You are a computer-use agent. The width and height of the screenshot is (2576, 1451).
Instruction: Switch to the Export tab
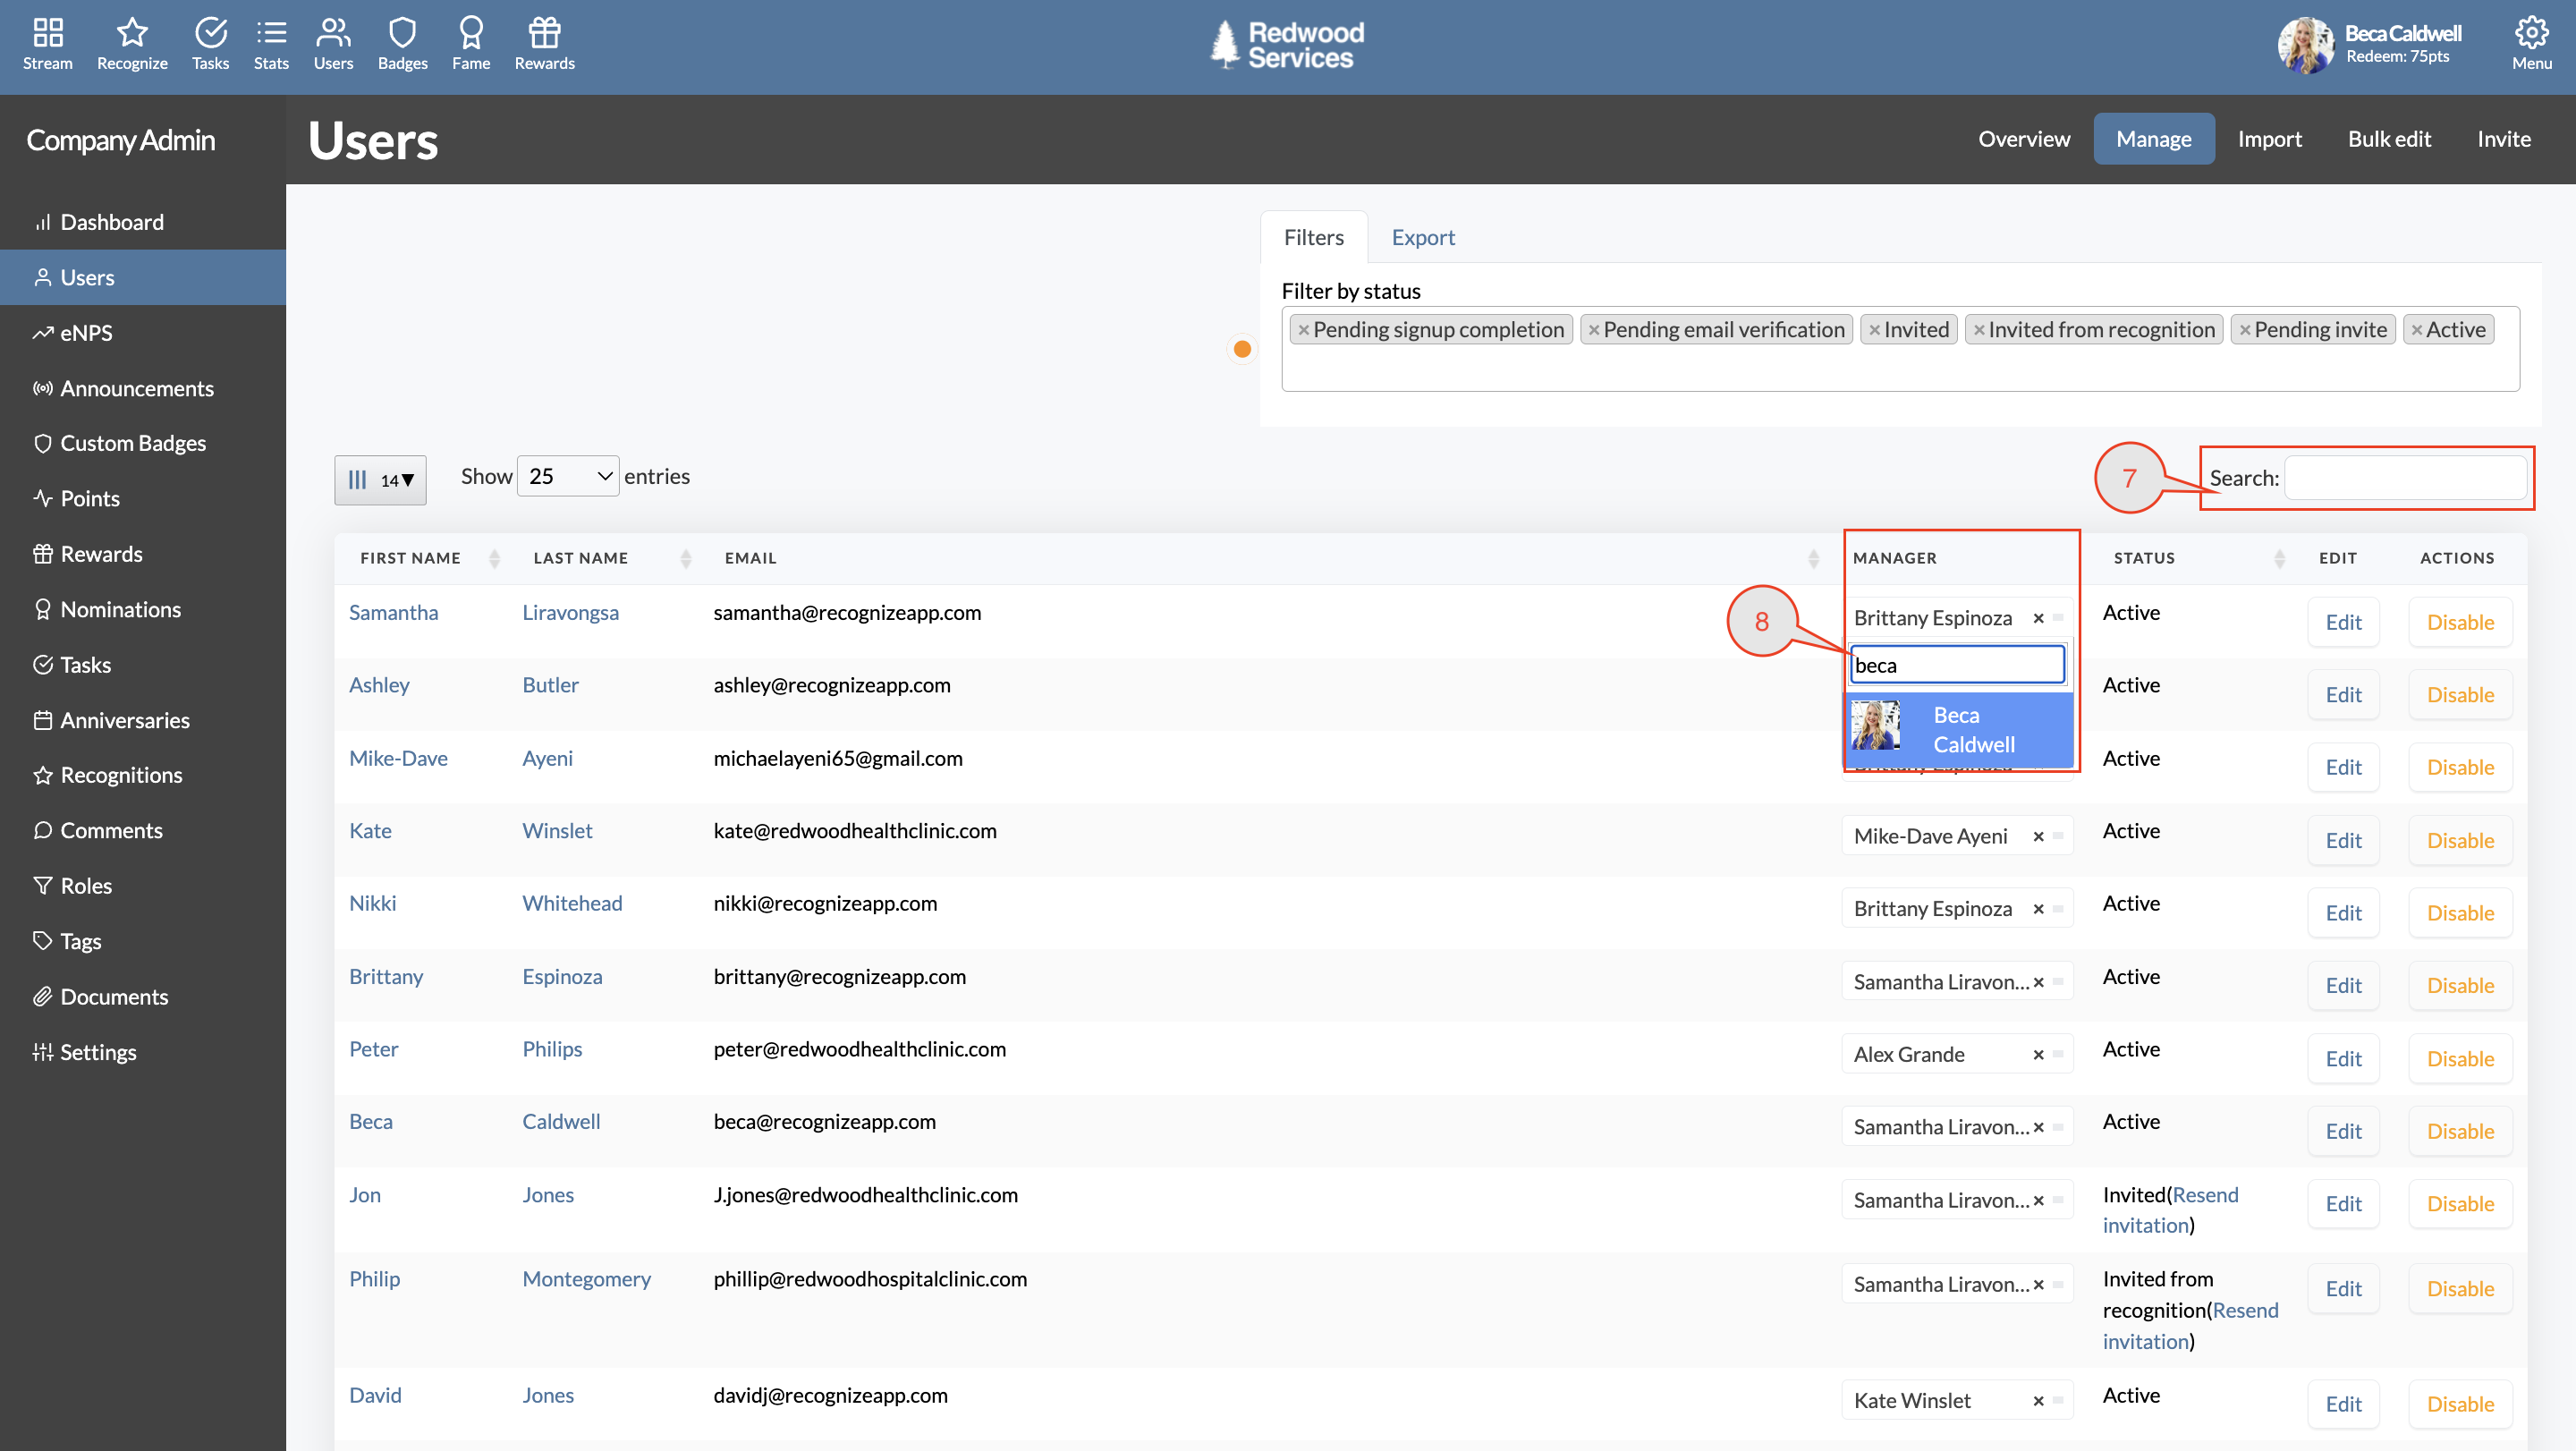(1423, 237)
